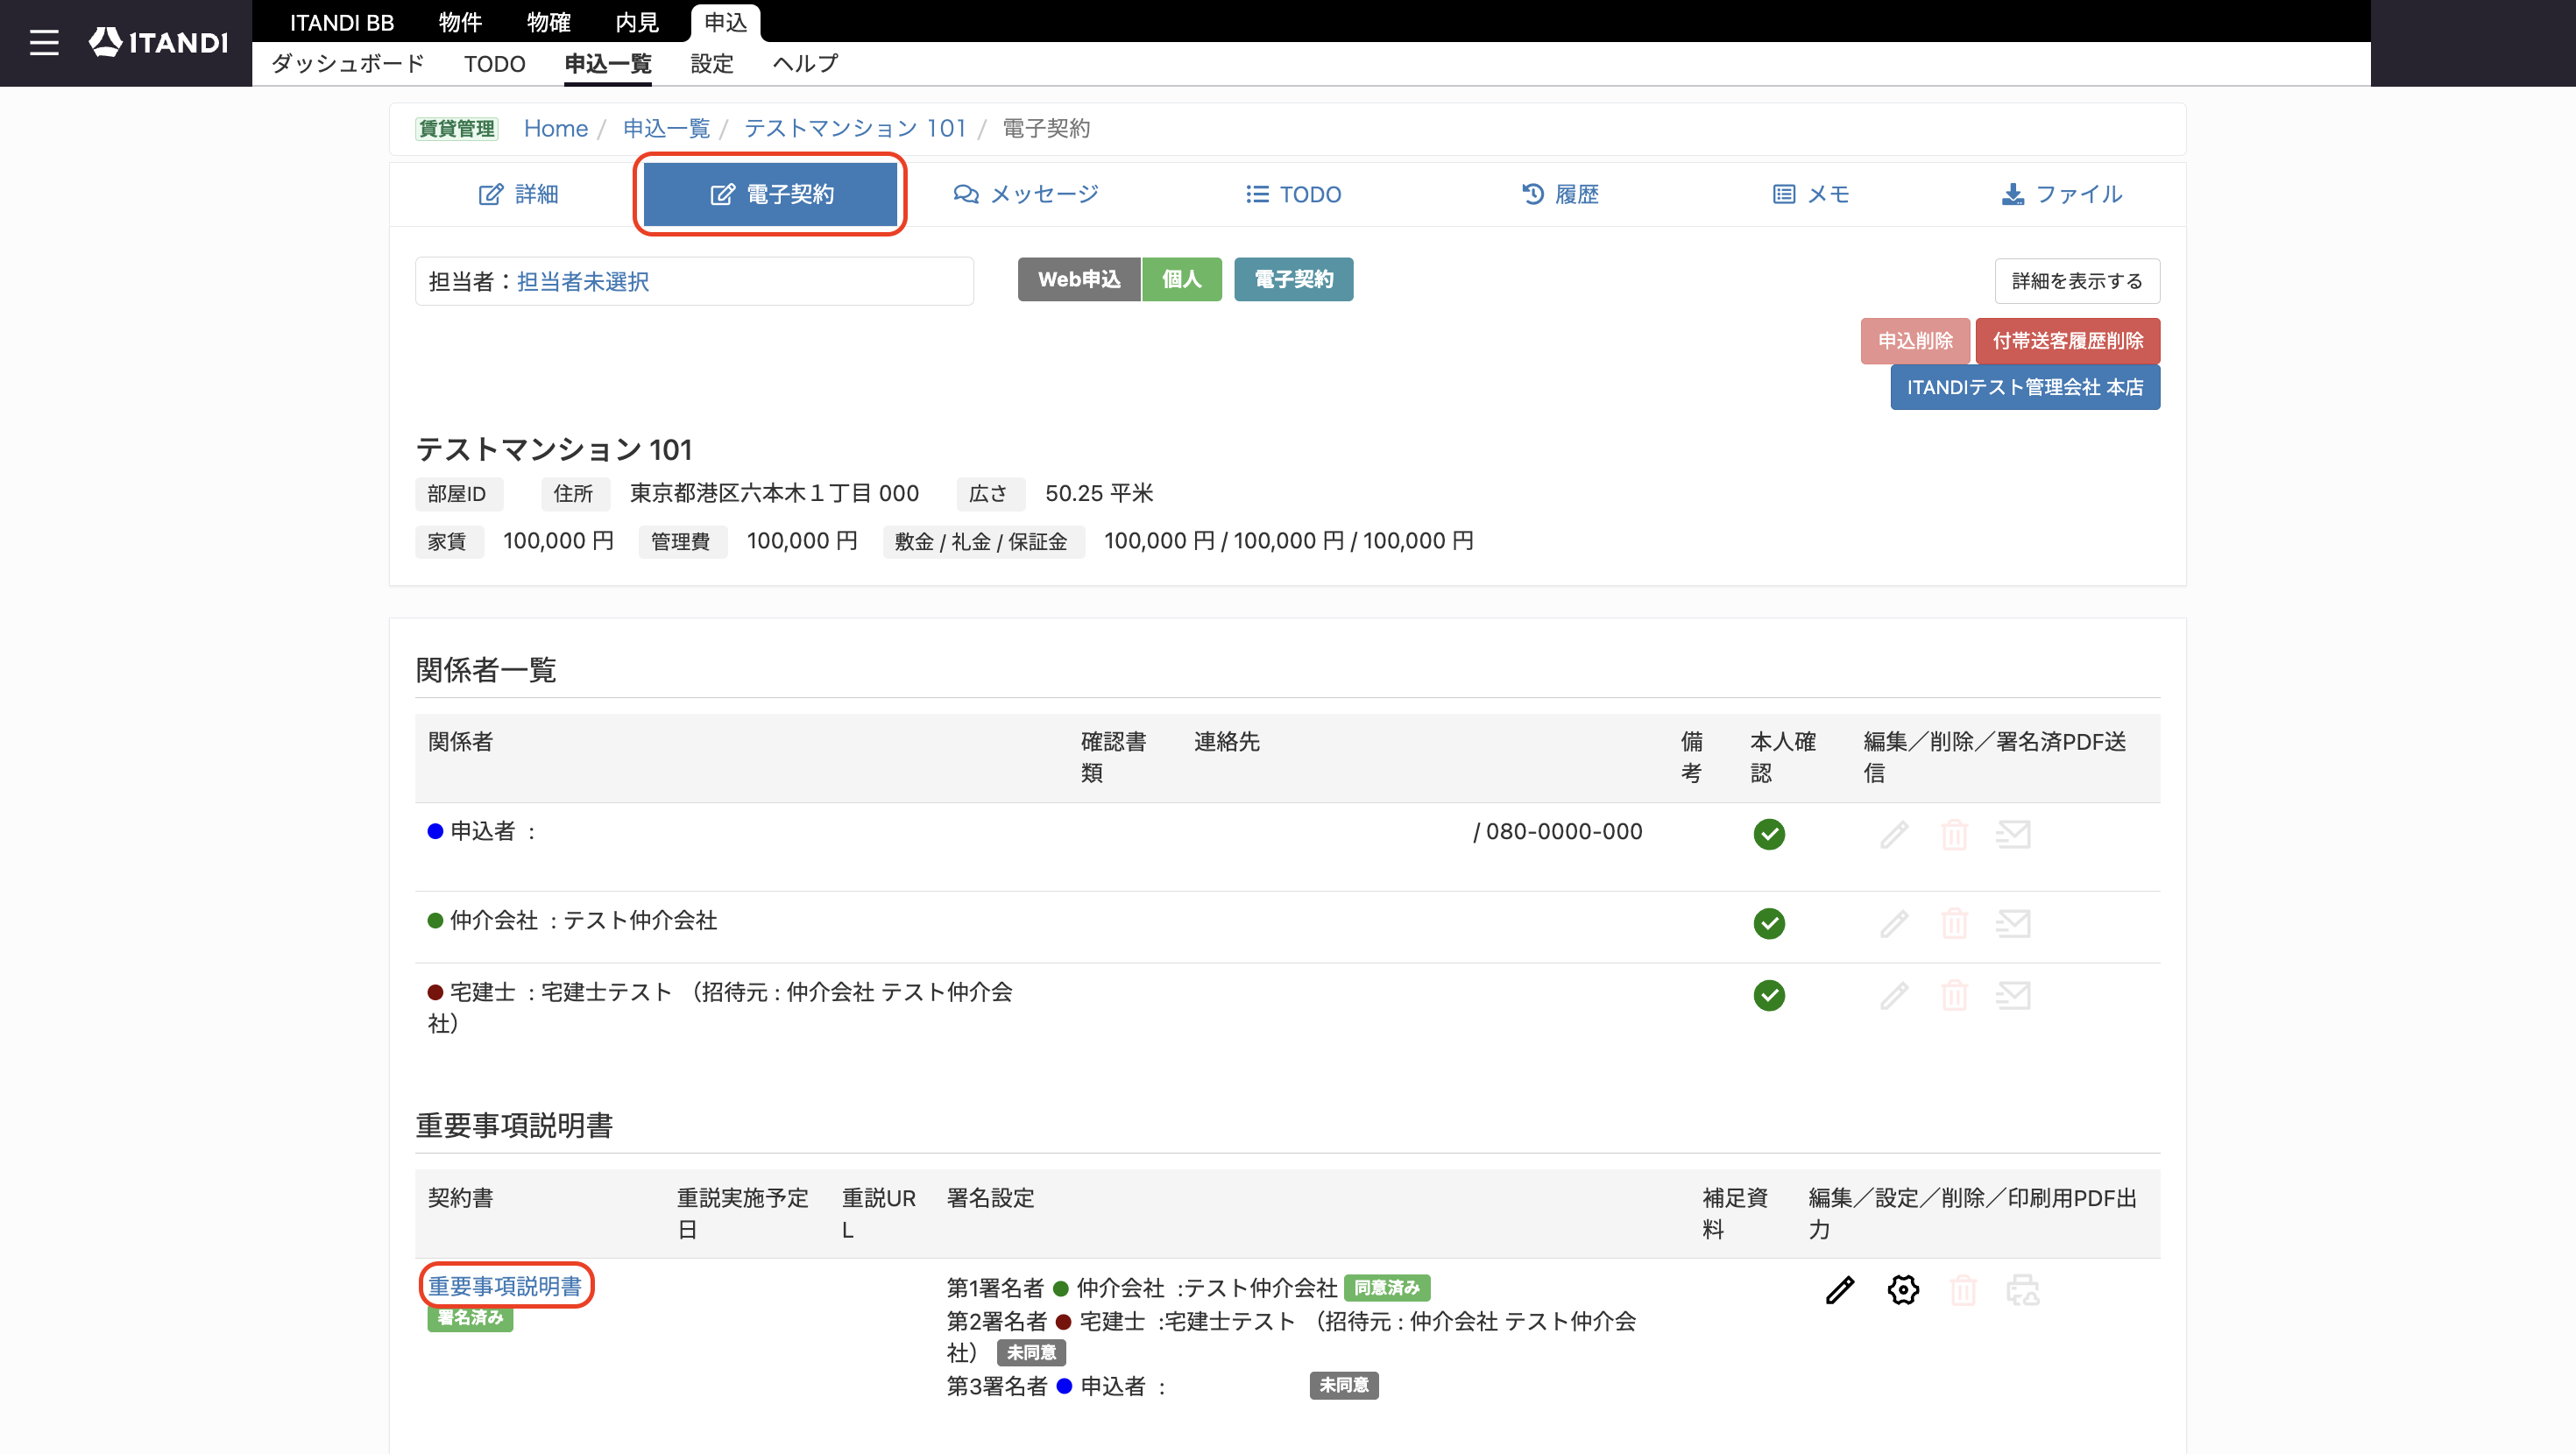This screenshot has height=1454, width=2576.
Task: Open TODO in the sub-navigation bar
Action: tap(494, 64)
